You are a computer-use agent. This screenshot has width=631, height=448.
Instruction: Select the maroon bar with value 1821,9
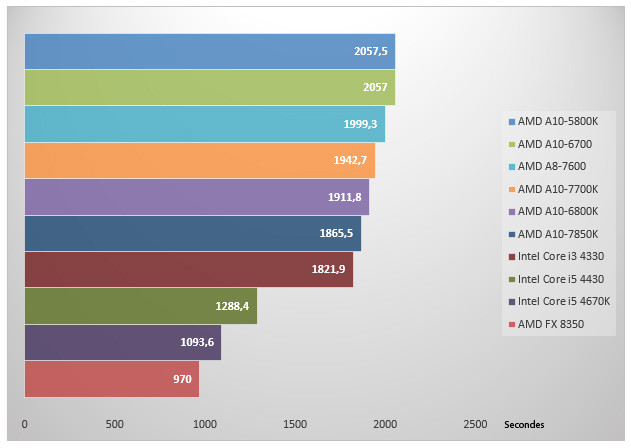pyautogui.click(x=189, y=269)
